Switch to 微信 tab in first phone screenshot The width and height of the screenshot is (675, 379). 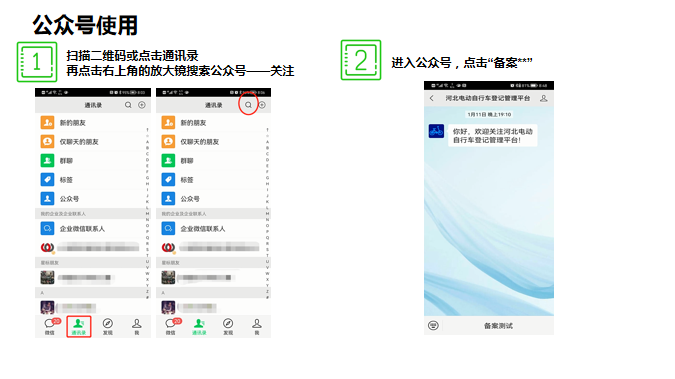pyautogui.click(x=50, y=326)
